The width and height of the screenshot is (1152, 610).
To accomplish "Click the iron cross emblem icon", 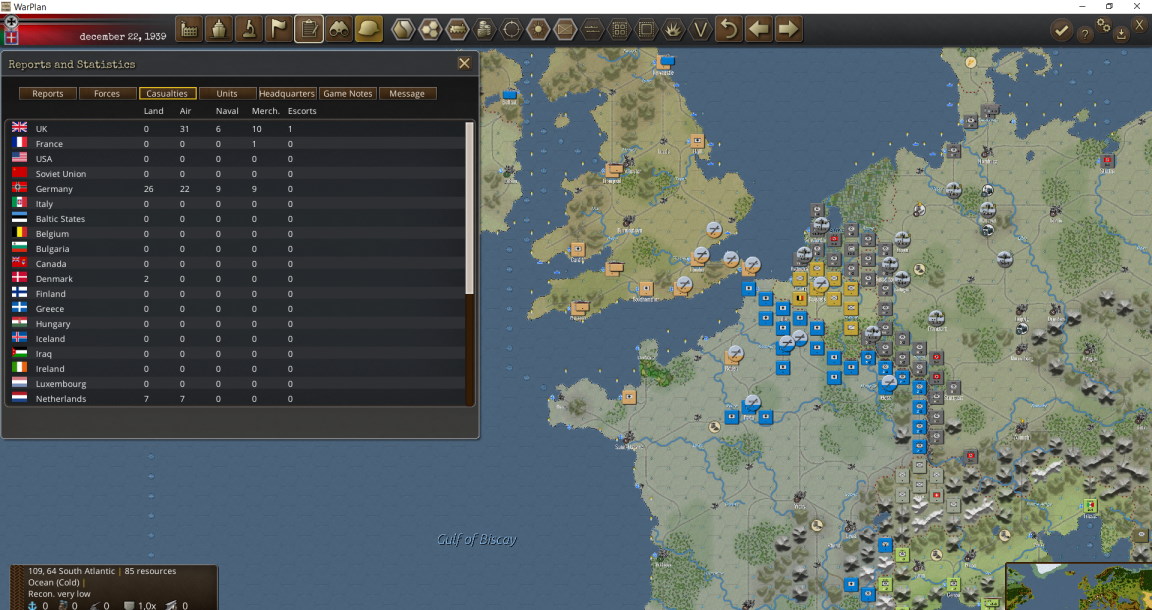I will pos(11,21).
